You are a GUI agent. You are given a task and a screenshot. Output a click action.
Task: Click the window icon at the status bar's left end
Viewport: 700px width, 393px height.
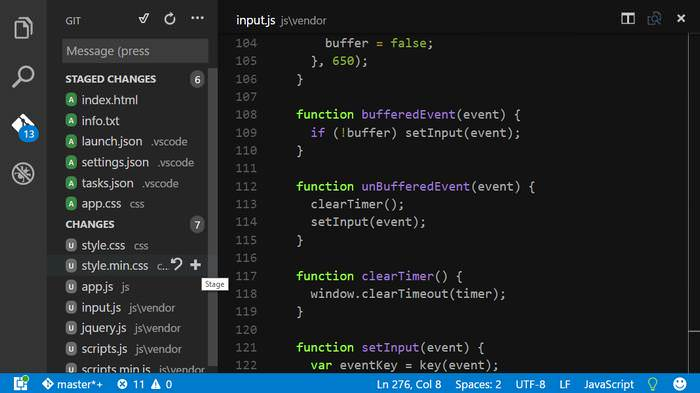coord(21,383)
